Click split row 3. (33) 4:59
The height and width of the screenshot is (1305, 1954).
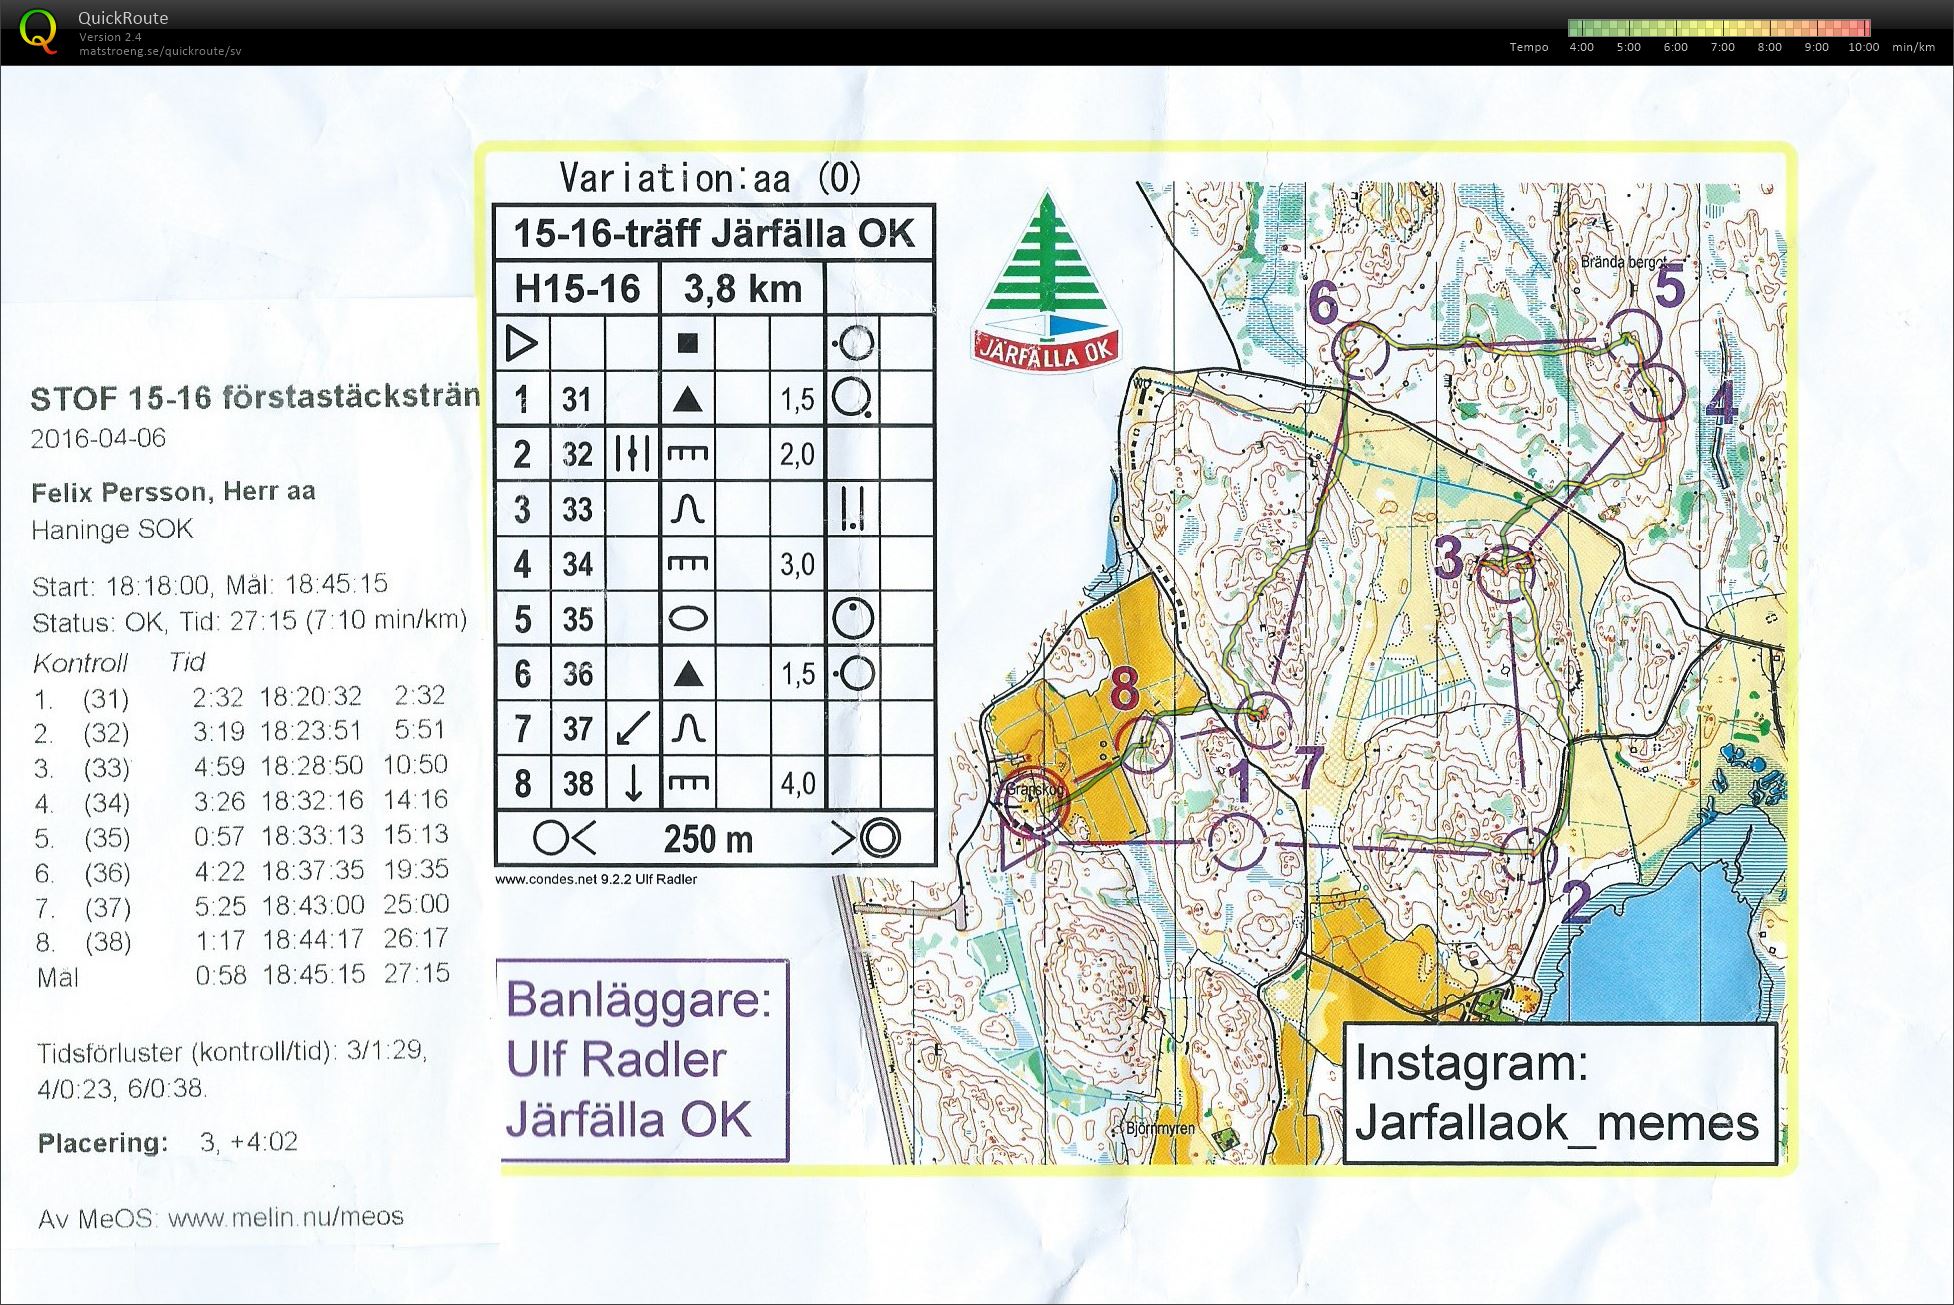tap(240, 767)
